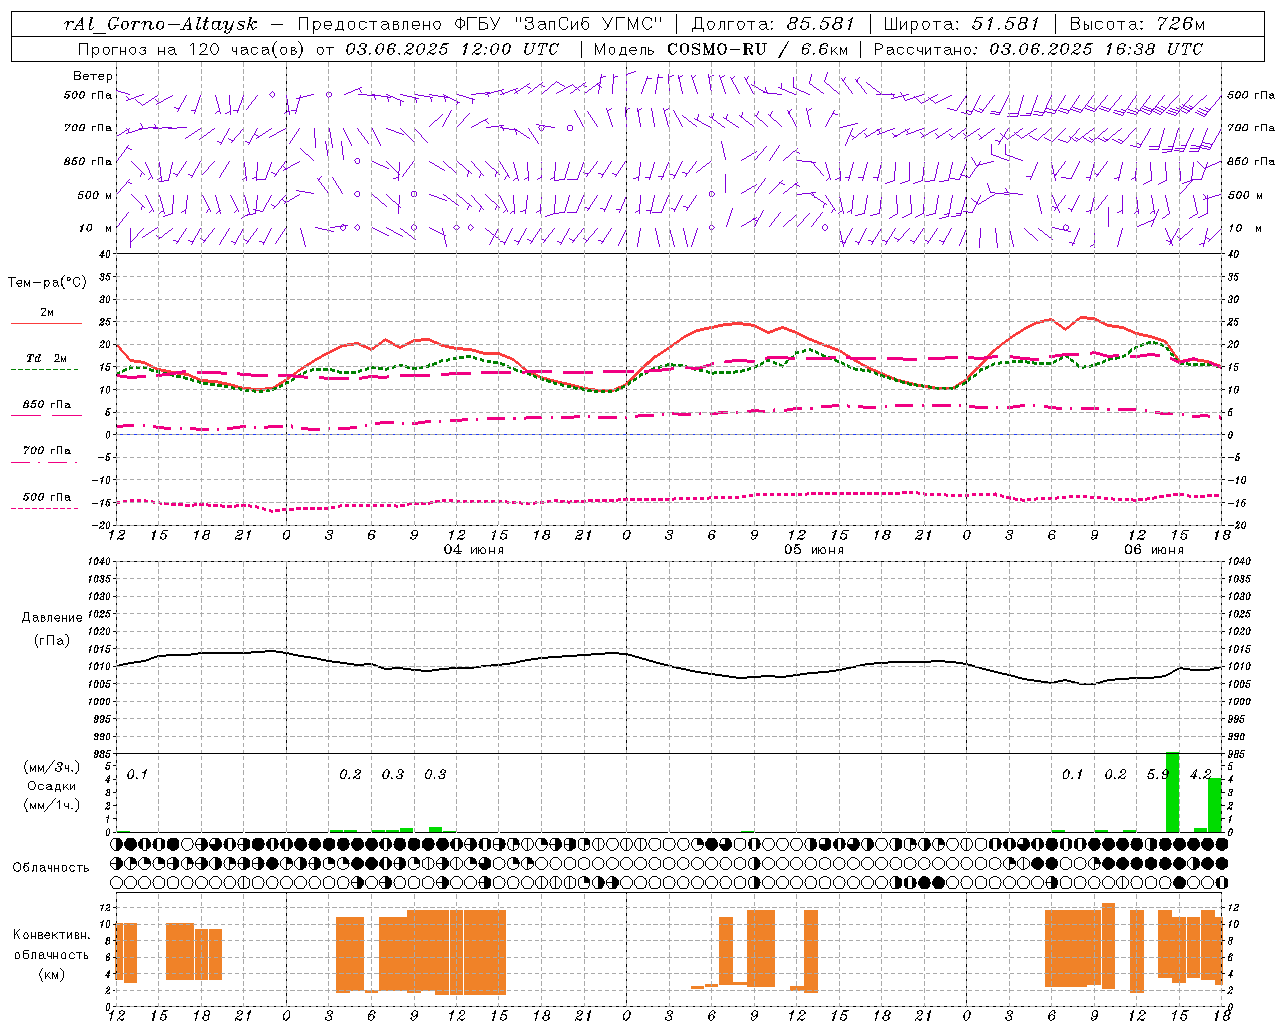Click the (мм/1ч.) unit label
The width and height of the screenshot is (1280, 1024).
(x=50, y=805)
